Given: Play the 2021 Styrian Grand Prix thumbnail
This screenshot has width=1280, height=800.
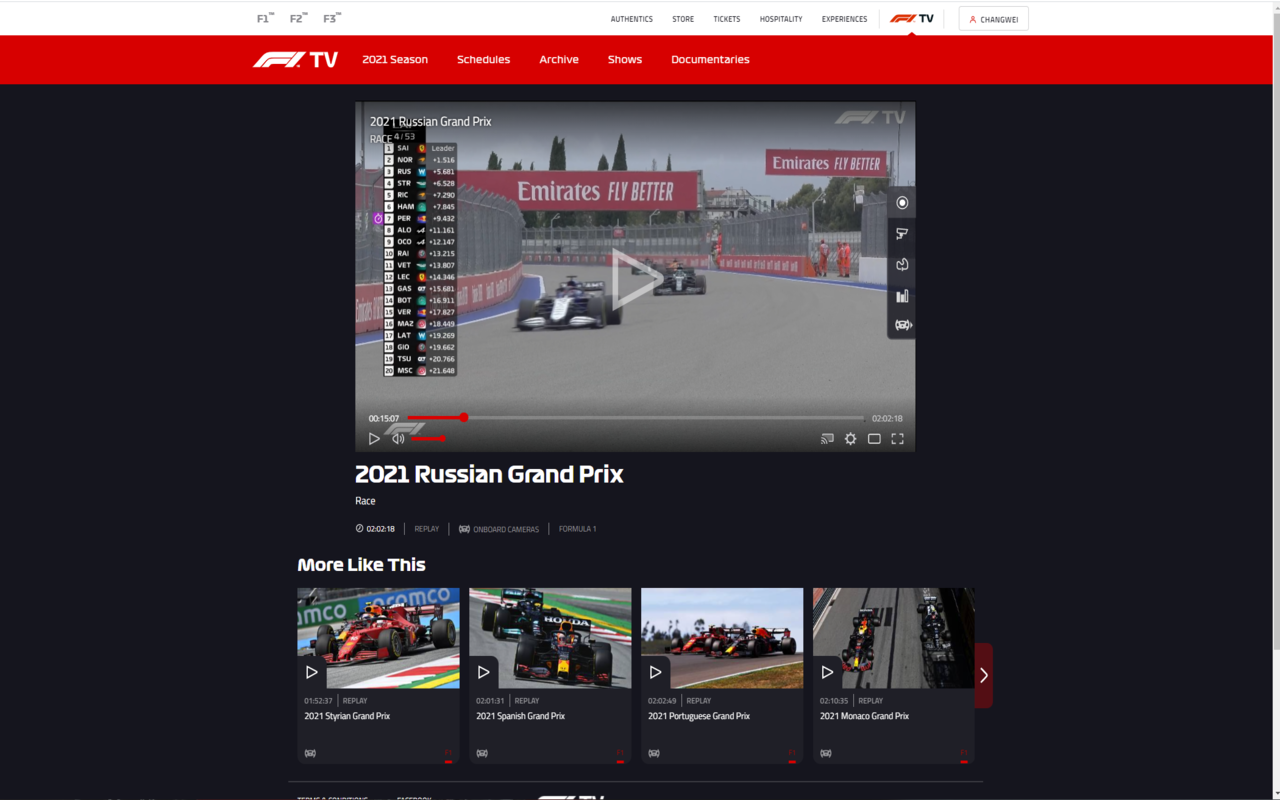Looking at the screenshot, I should point(378,638).
